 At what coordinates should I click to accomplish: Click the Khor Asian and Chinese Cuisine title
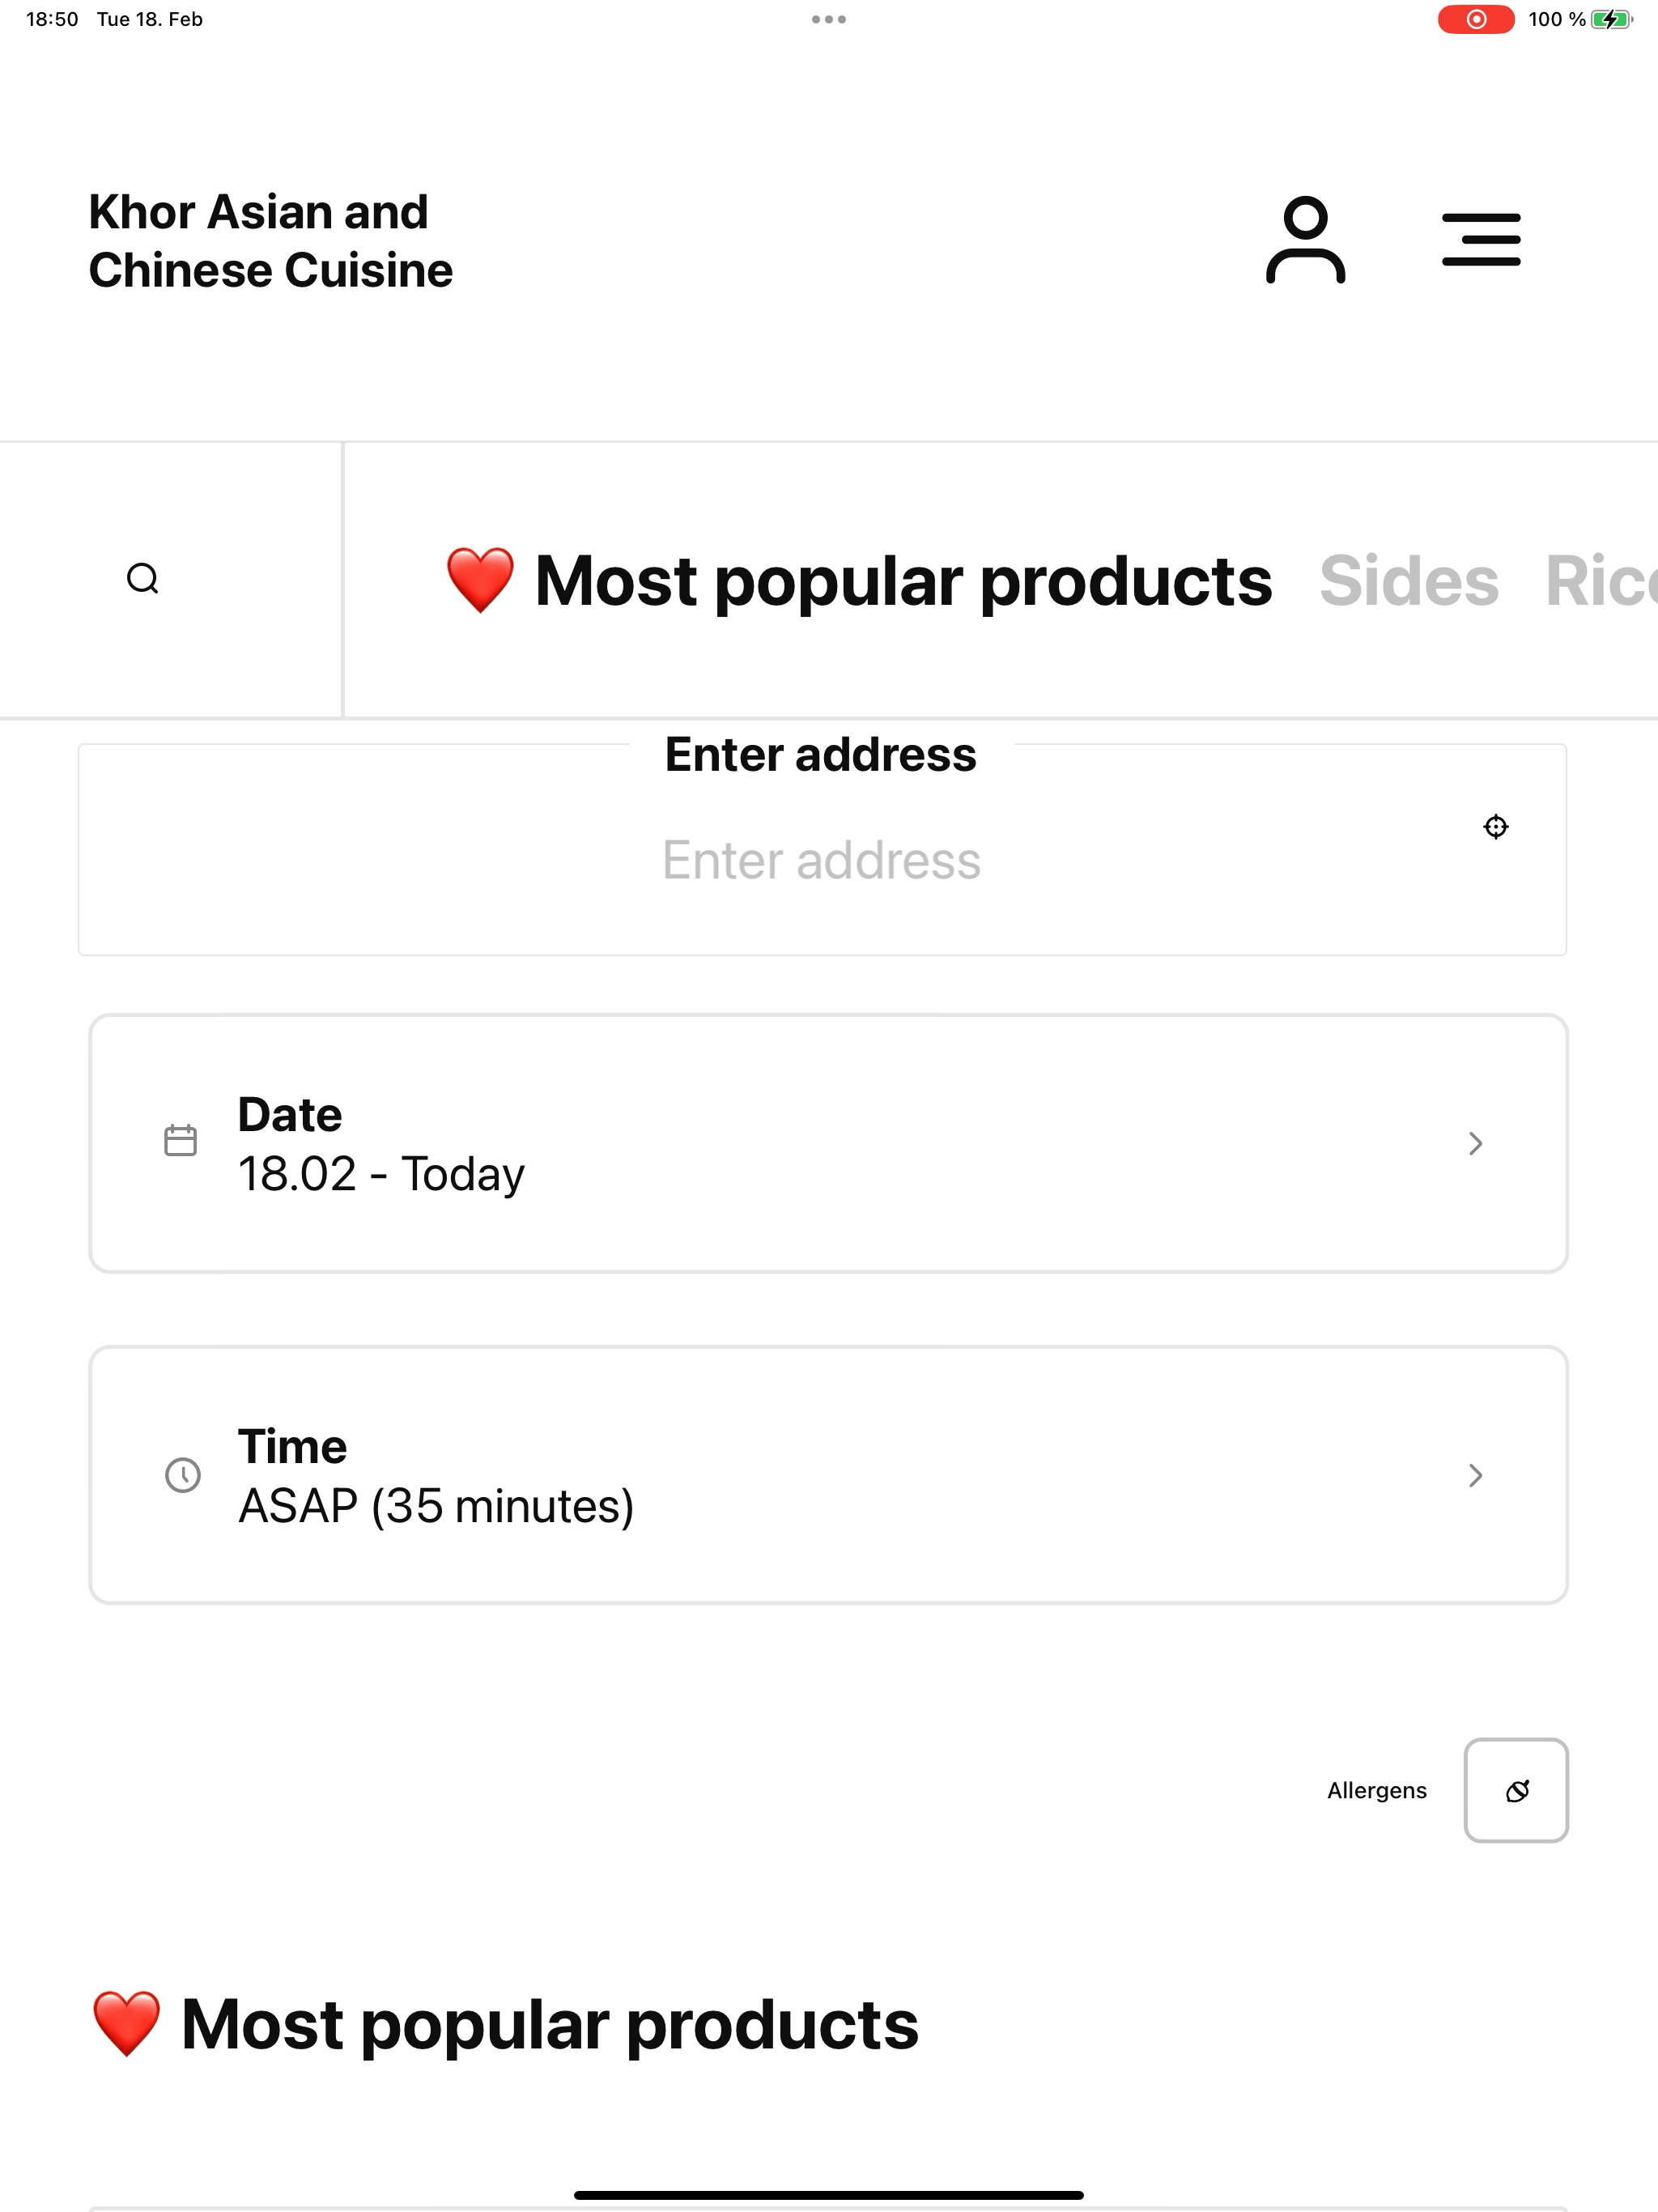pos(270,241)
